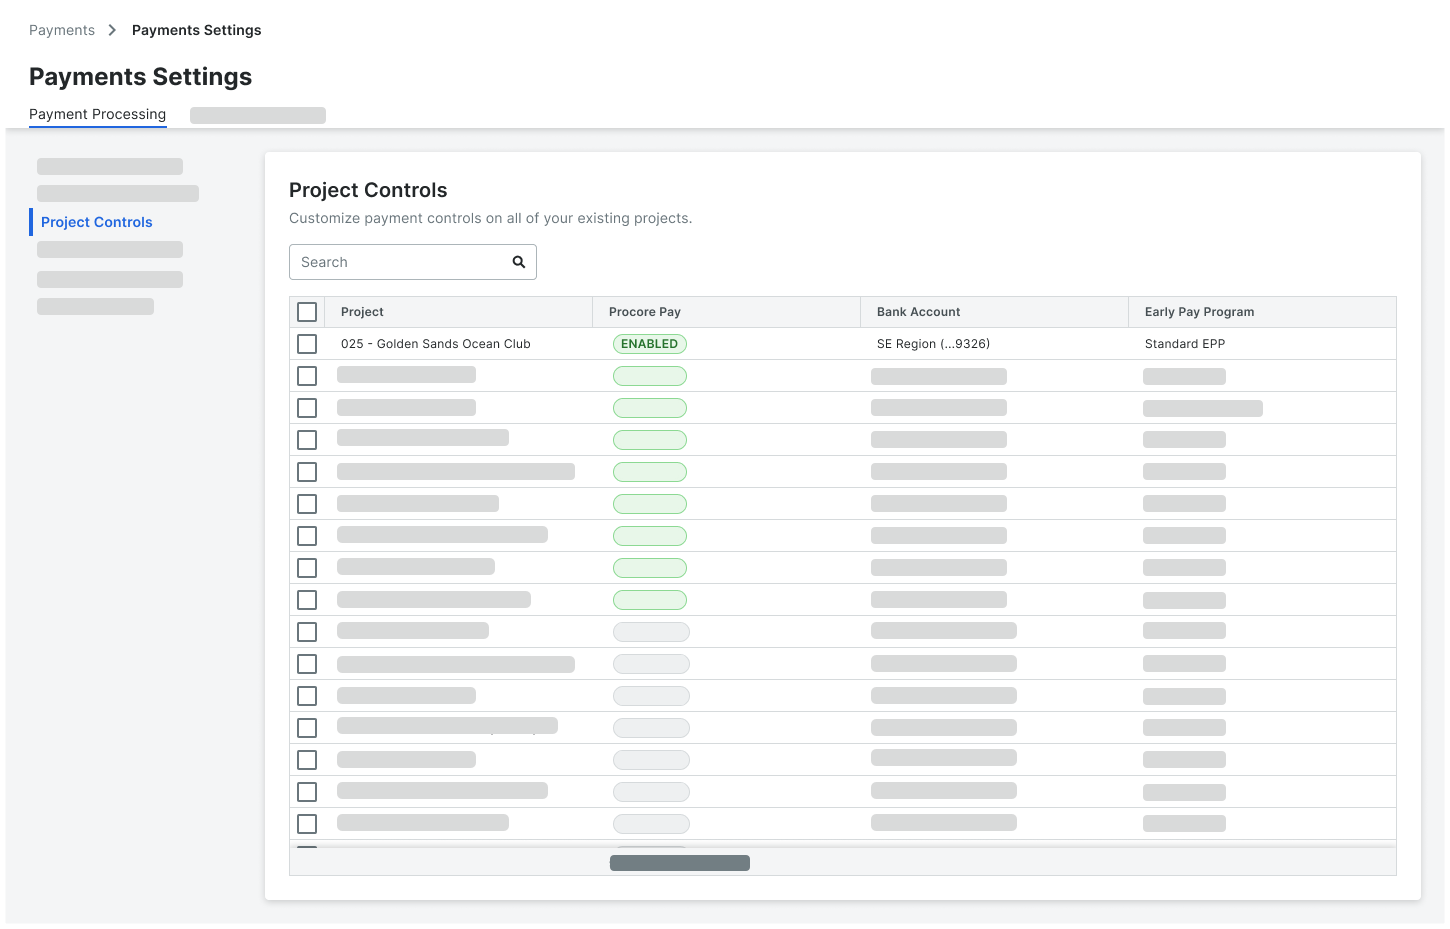Check the 025 - Golden Sands Ocean Club row

coord(307,343)
